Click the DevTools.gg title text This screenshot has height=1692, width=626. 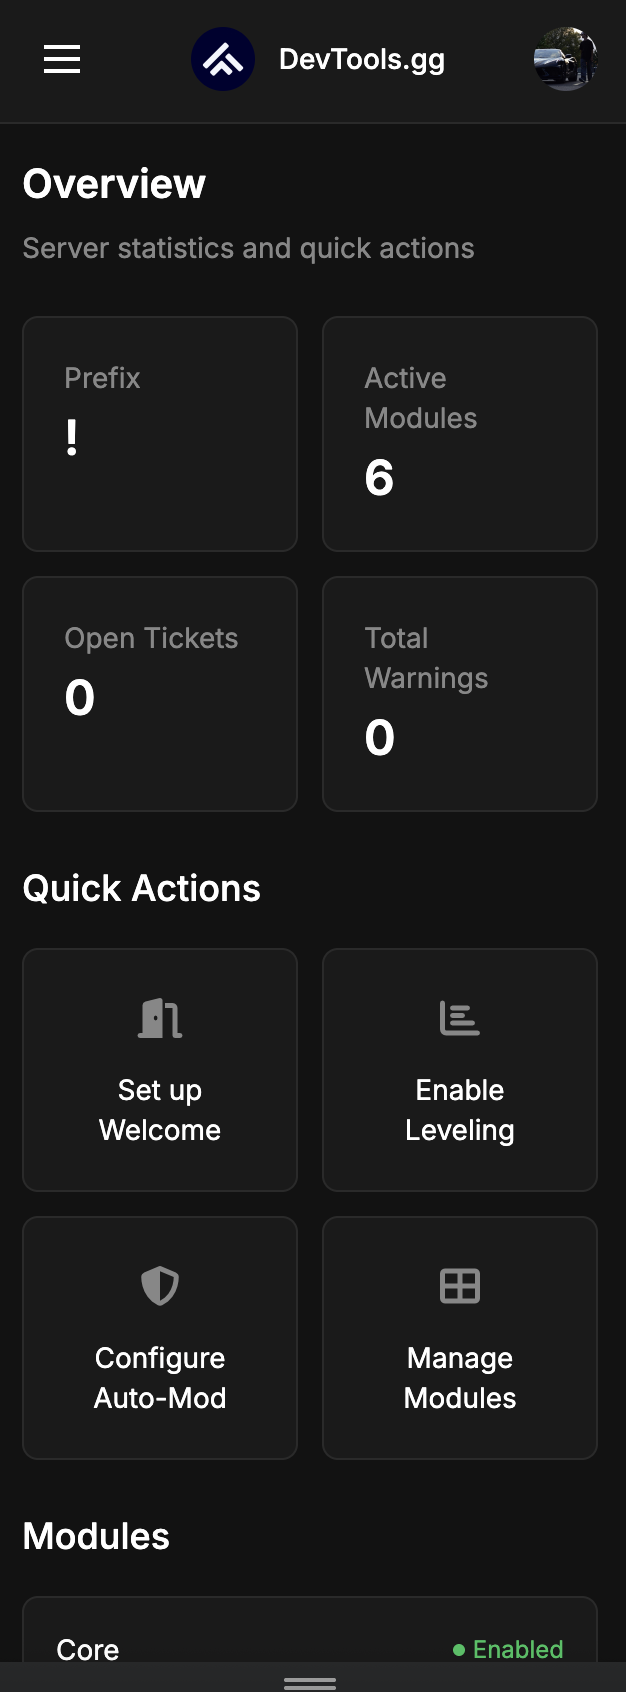362,60
